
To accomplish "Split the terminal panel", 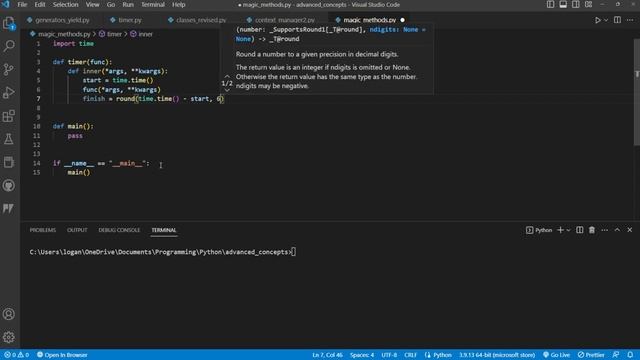I will pos(580,230).
